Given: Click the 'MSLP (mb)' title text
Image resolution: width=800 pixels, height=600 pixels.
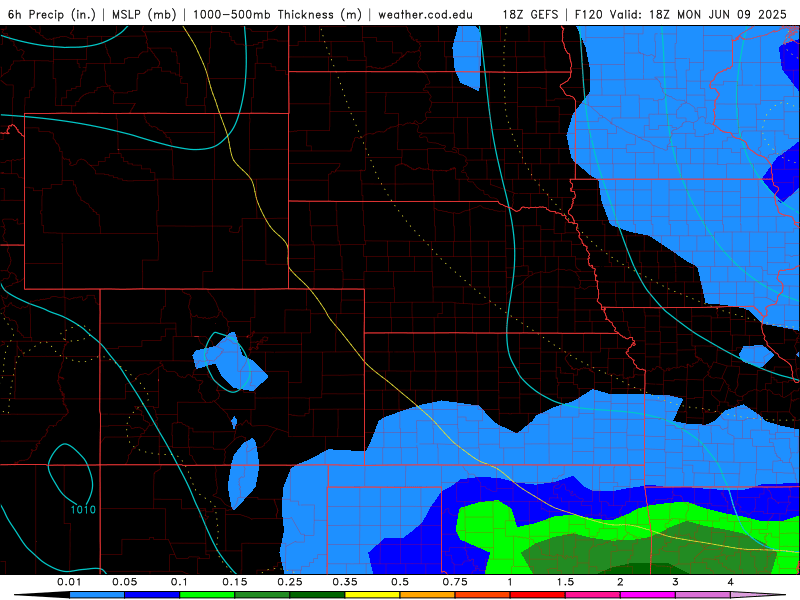Looking at the screenshot, I should 144,14.
